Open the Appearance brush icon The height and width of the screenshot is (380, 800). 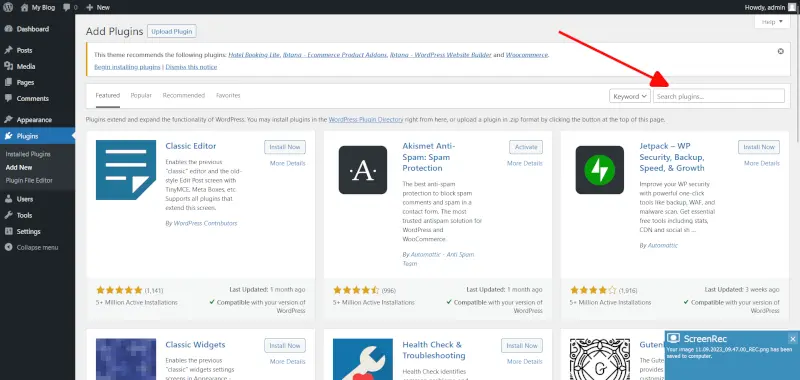tap(8, 120)
